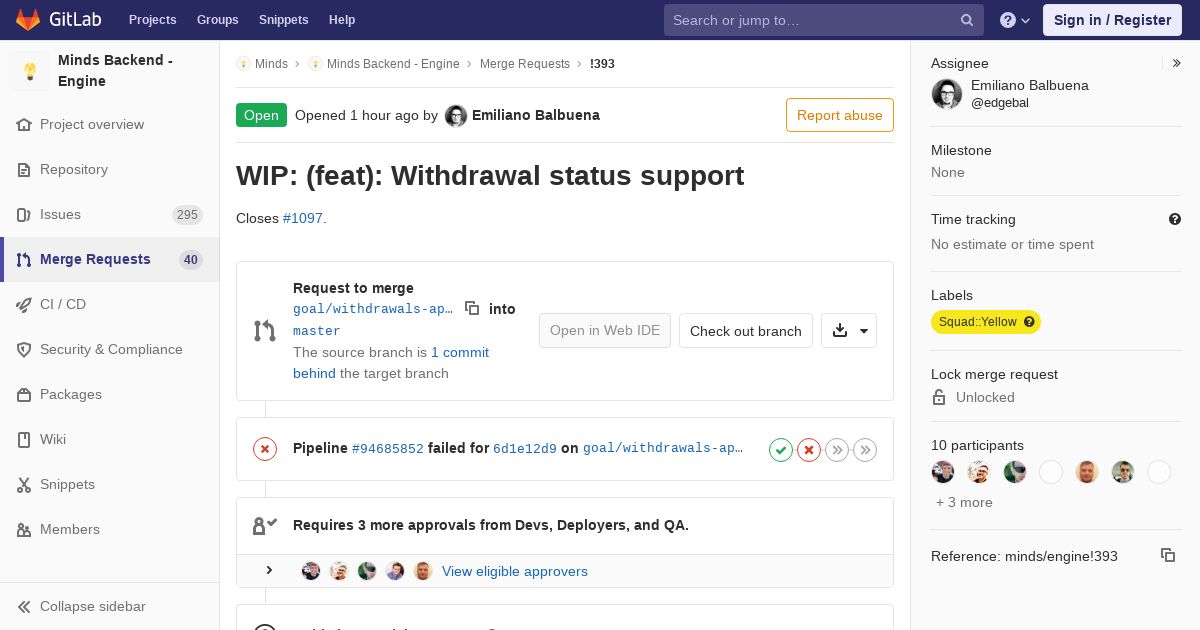Open the Groups menu in navbar
1200x630 pixels.
coord(217,20)
